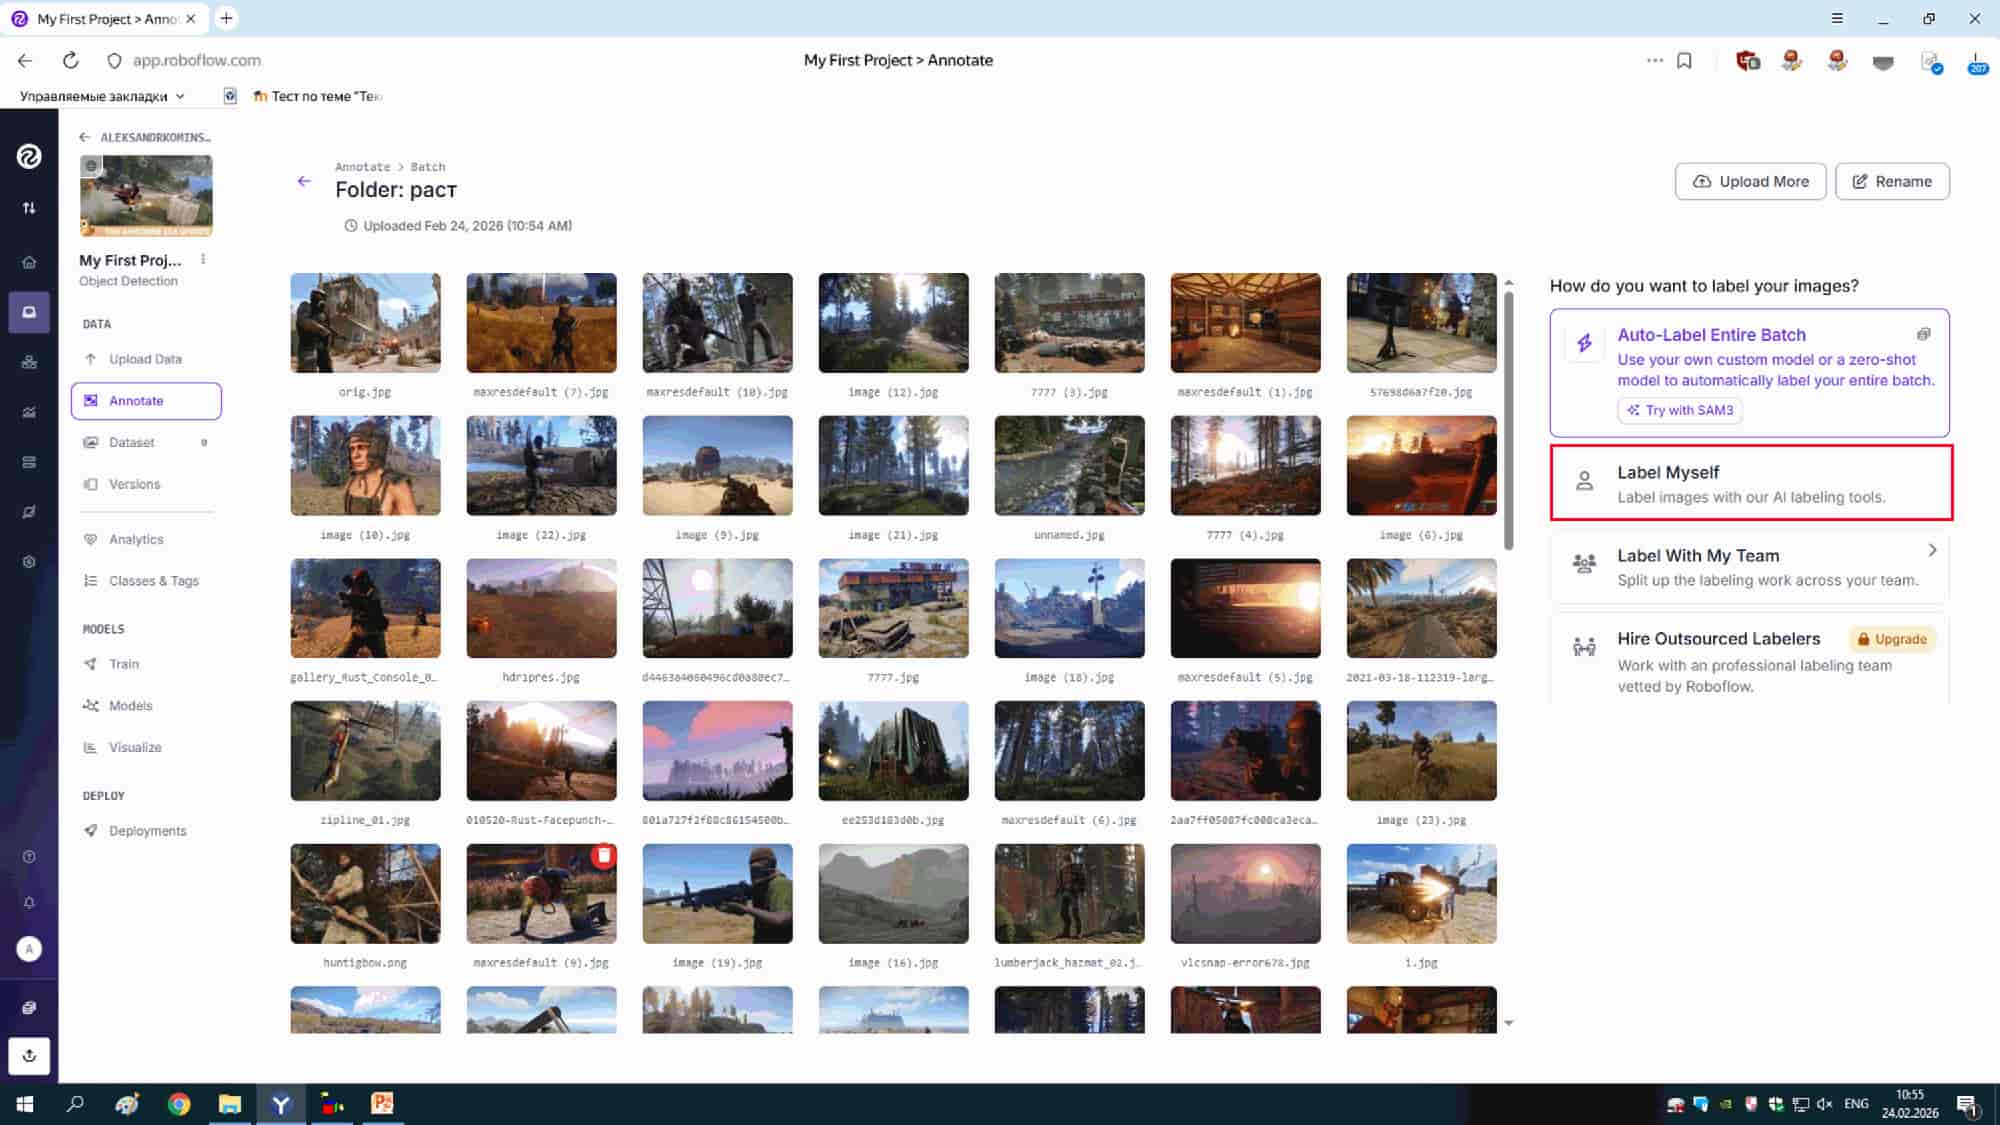Click the gear settings icon in left rail

pyautogui.click(x=29, y=562)
